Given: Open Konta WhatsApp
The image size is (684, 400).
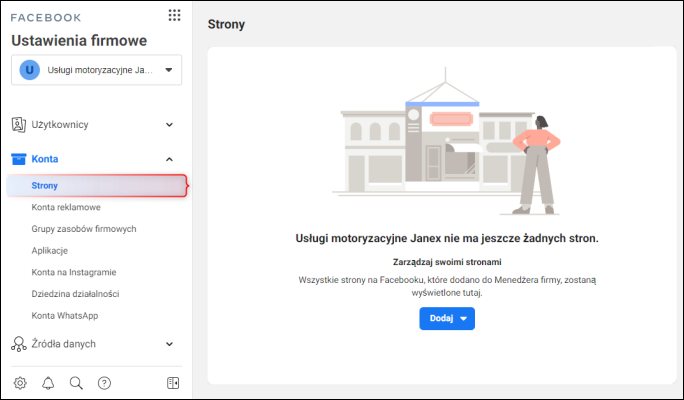Looking at the screenshot, I should (x=65, y=316).
